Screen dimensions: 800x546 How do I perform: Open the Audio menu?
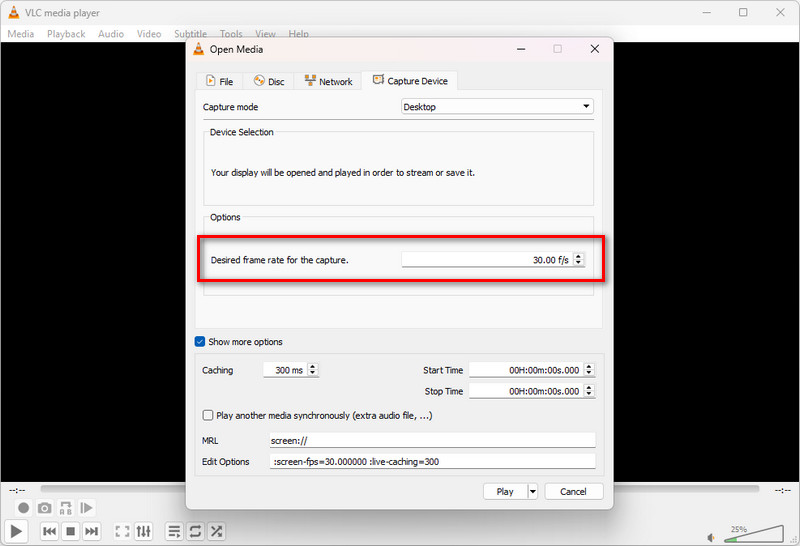[x=111, y=34]
